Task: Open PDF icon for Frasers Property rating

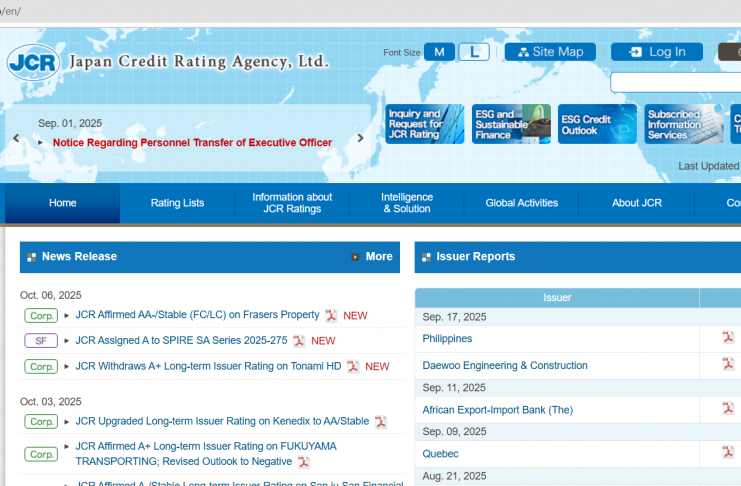Action: [x=331, y=315]
